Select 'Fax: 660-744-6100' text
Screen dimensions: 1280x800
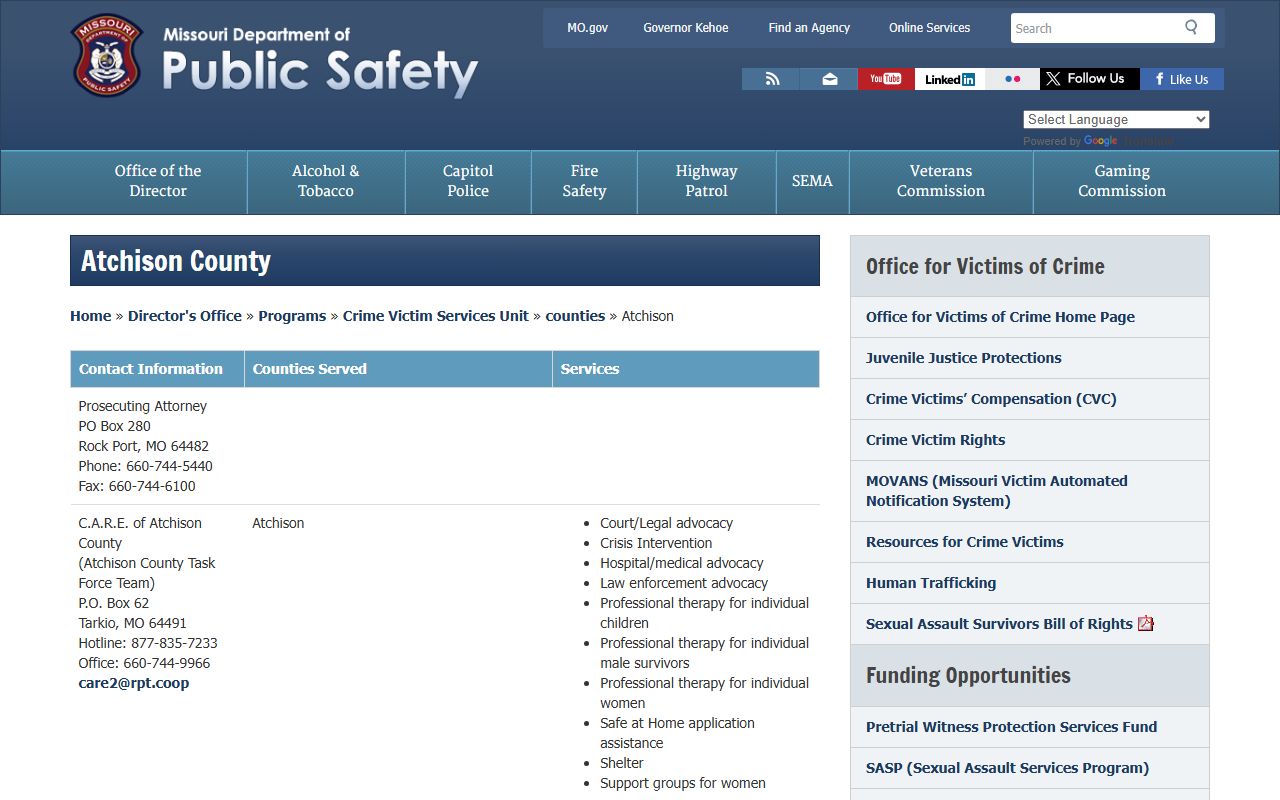point(137,486)
